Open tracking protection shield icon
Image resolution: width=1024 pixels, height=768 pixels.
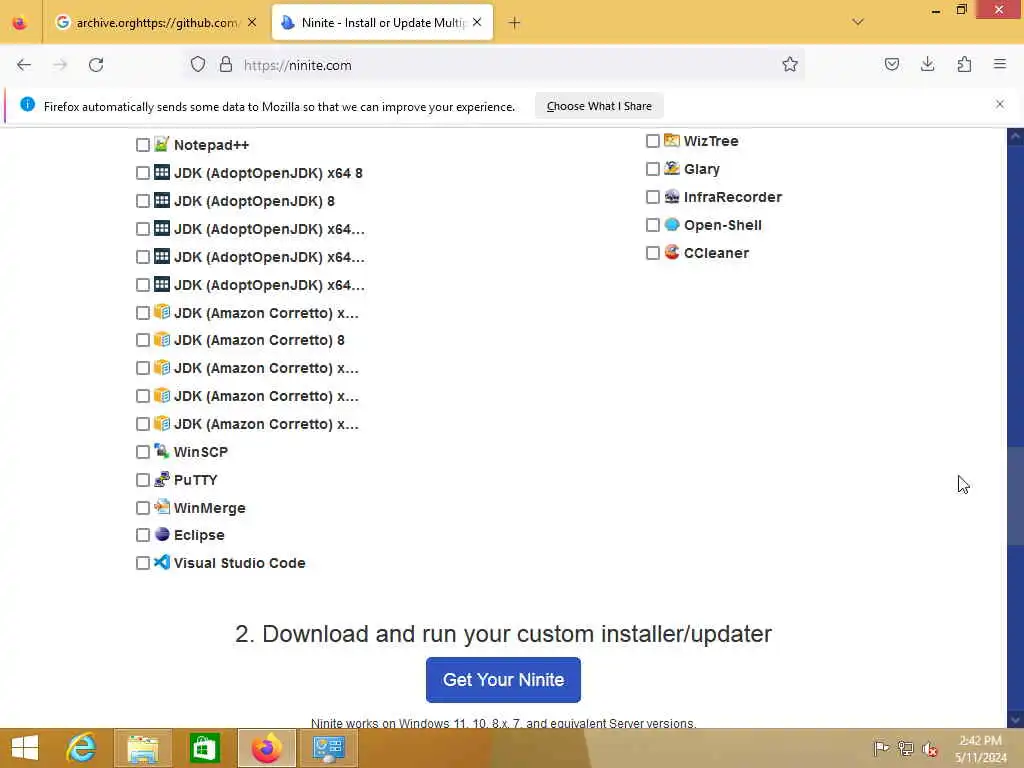[x=198, y=65]
